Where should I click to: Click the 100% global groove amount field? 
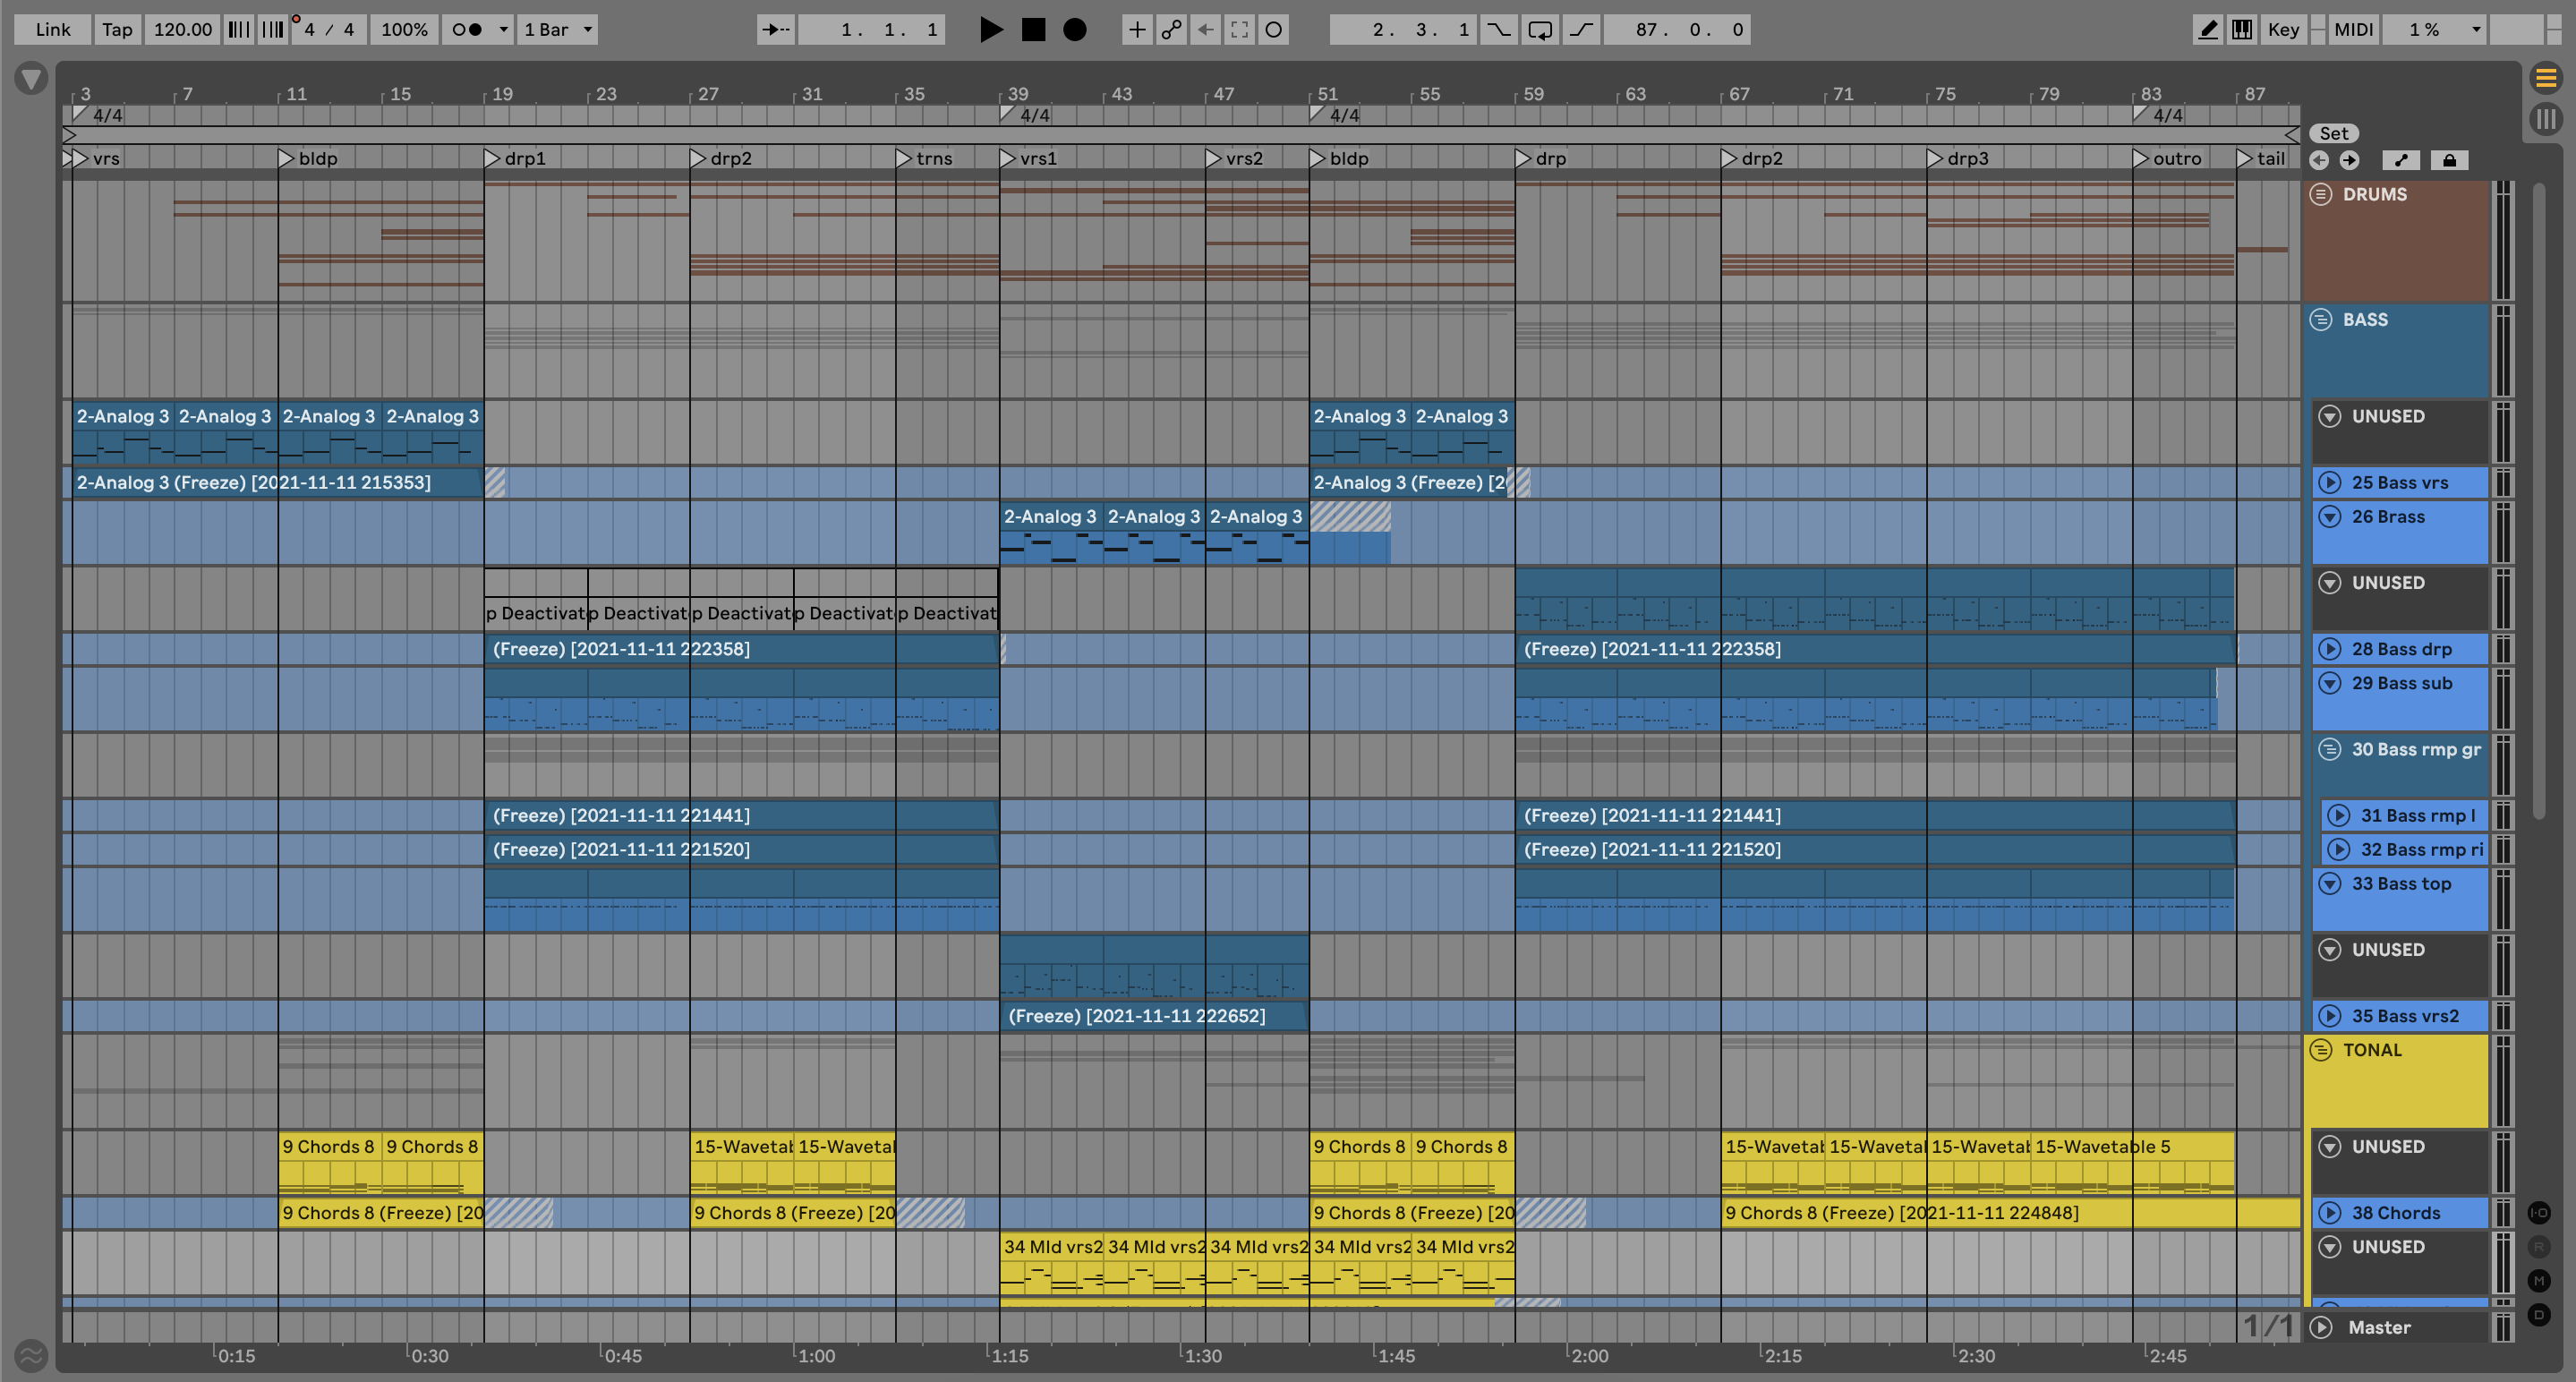pos(404,30)
